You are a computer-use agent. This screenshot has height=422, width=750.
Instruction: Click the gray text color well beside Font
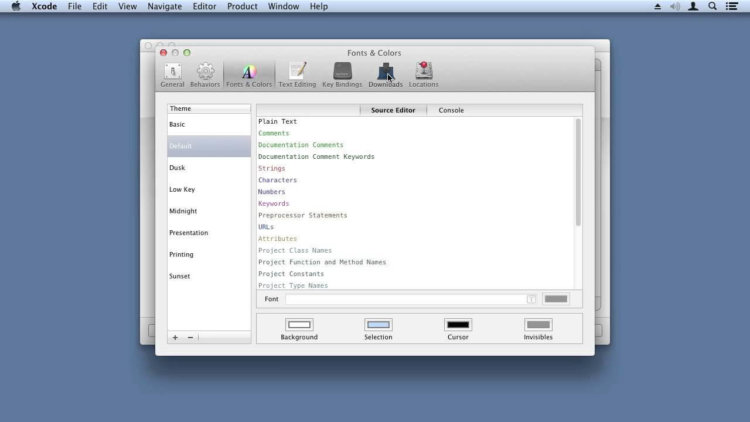(556, 299)
